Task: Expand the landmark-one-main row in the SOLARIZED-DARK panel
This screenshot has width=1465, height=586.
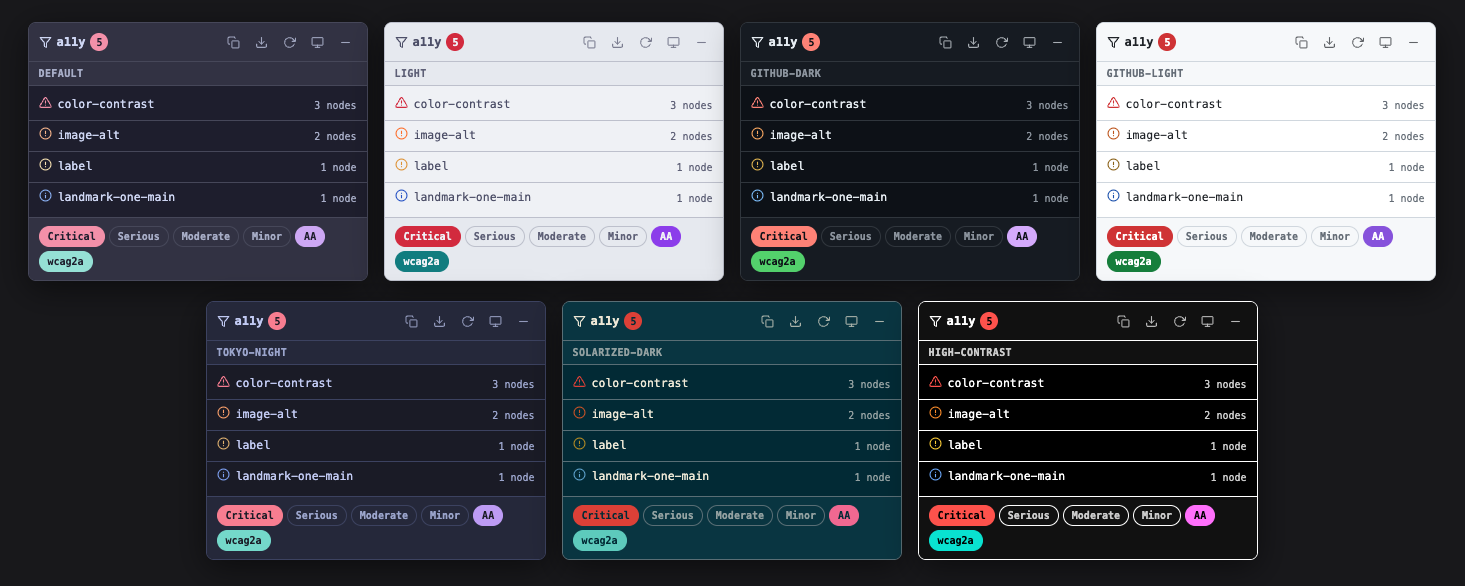Action: [x=732, y=476]
